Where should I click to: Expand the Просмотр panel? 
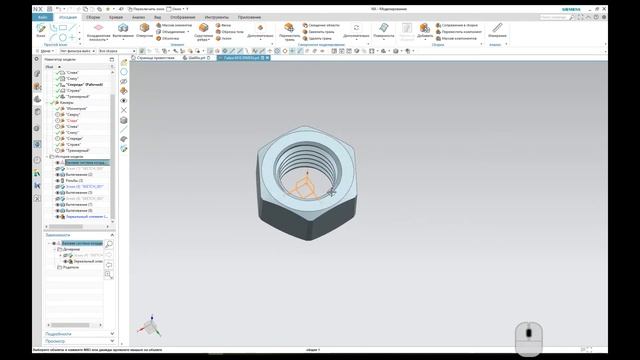(112, 341)
